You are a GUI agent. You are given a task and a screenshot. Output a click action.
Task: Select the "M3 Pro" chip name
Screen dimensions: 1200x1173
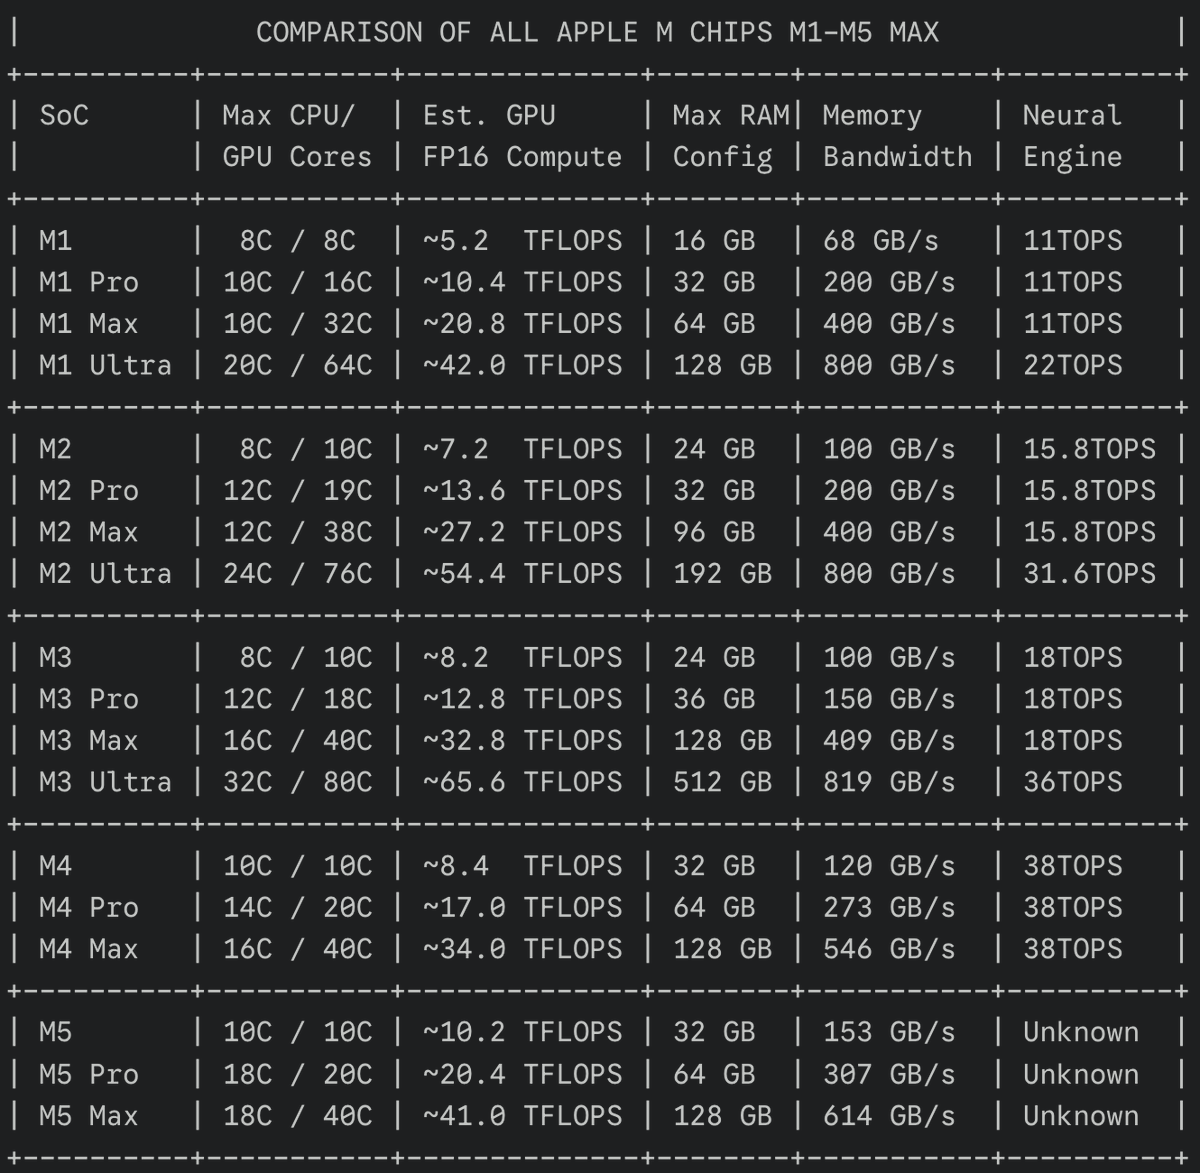click(x=89, y=699)
